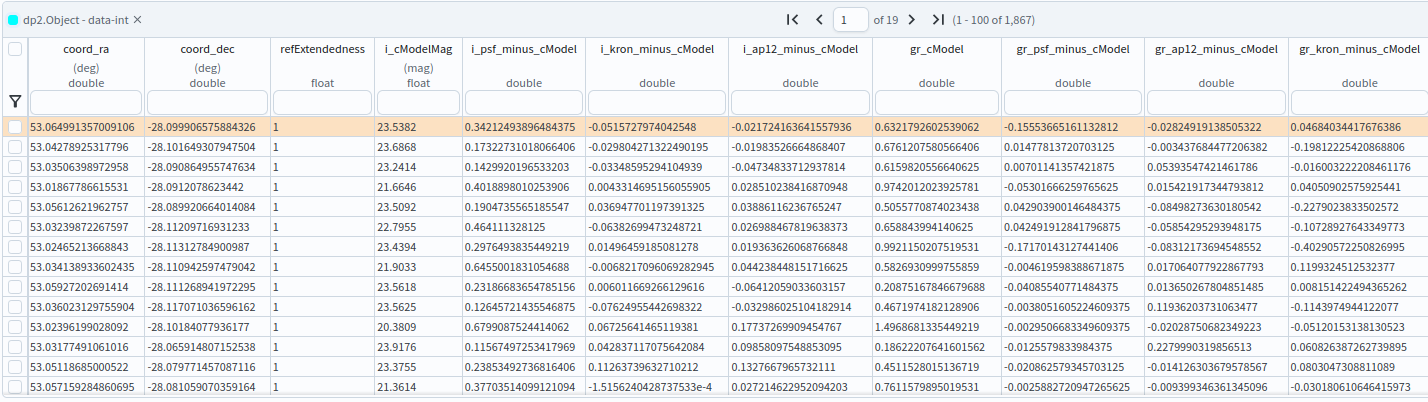Screen dimensions: 1428x402
Task: Go to the first page of results
Action: (793, 19)
